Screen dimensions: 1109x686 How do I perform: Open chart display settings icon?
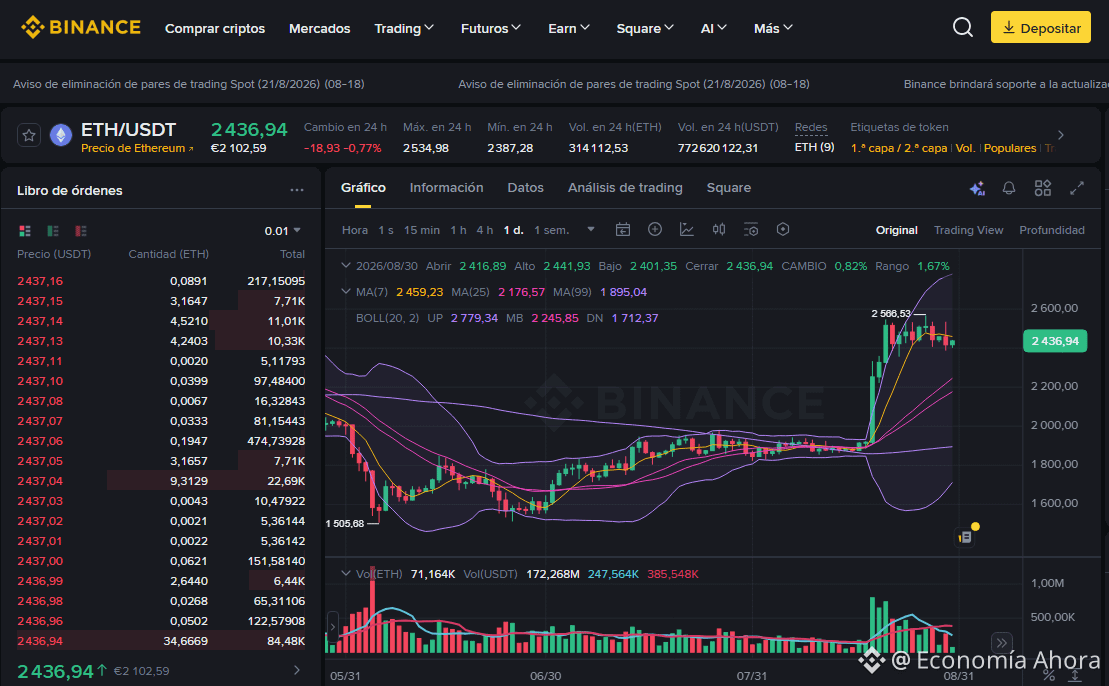pos(751,229)
